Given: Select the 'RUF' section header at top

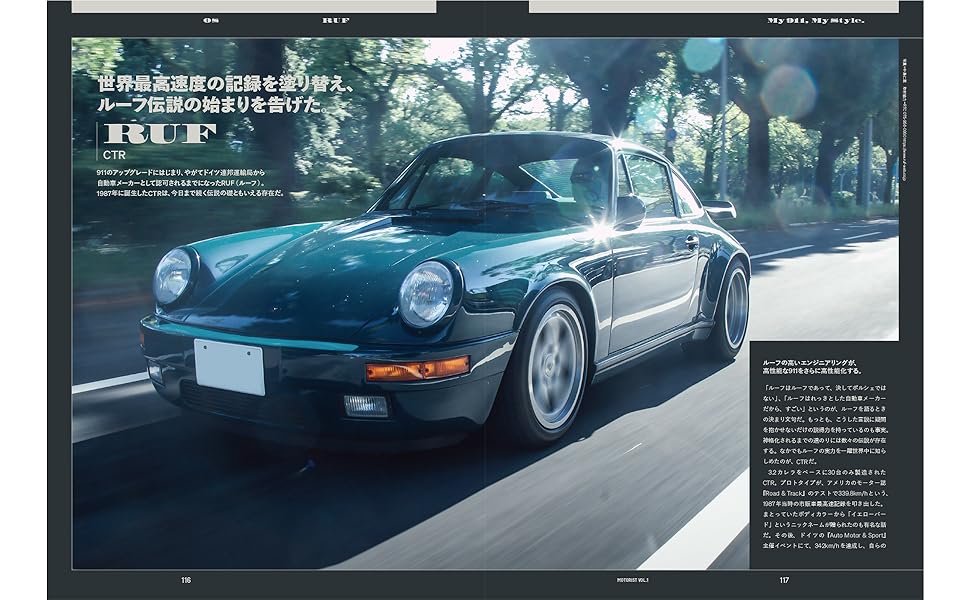Looking at the screenshot, I should [336, 20].
